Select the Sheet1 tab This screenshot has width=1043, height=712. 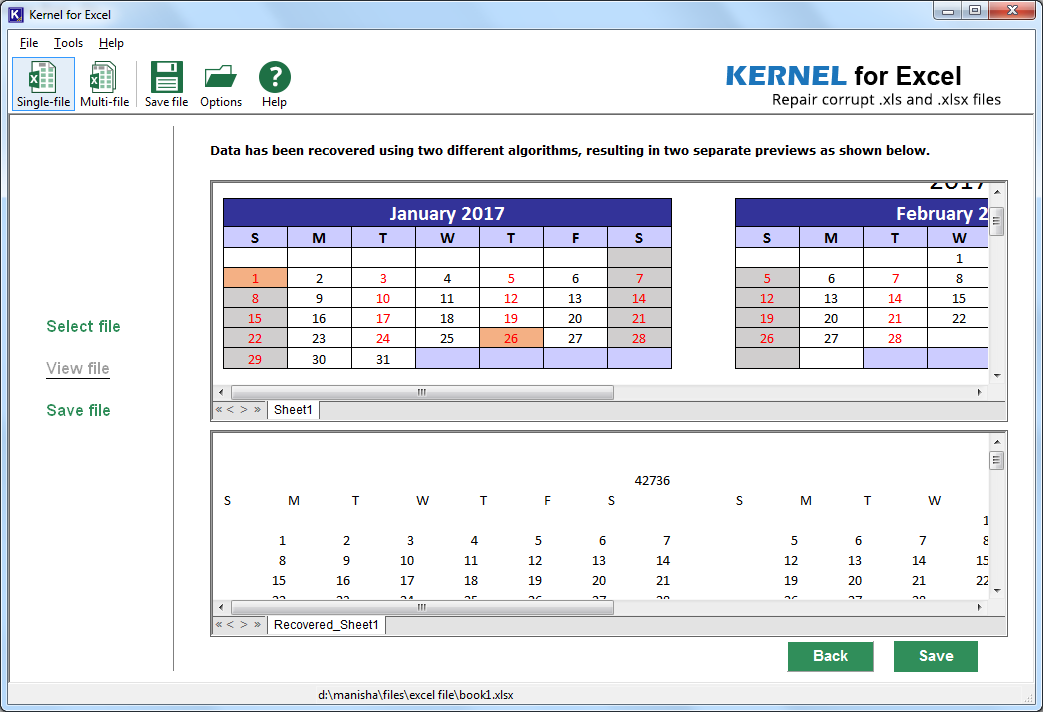click(x=293, y=410)
